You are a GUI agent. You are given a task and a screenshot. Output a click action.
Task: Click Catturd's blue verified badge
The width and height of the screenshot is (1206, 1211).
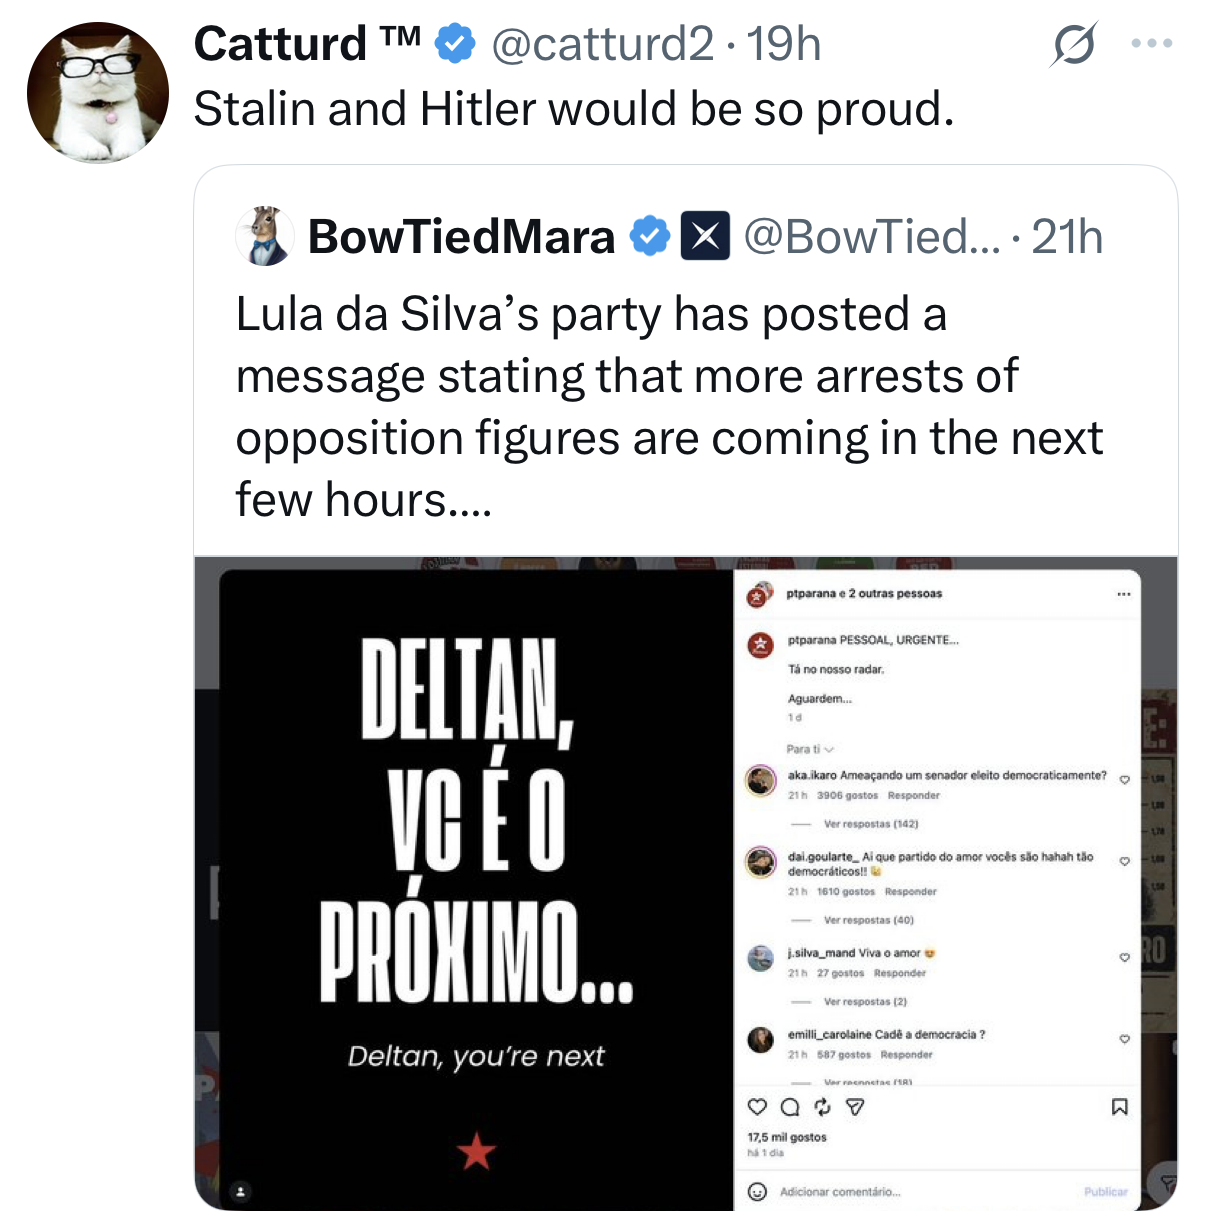pyautogui.click(x=457, y=44)
